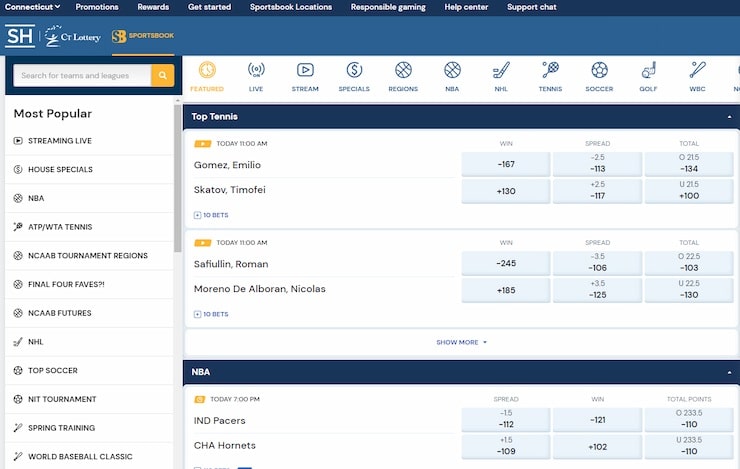Screen dimensions: 740x469
Task: Select Spring Training in sidebar
Action: (89, 428)
